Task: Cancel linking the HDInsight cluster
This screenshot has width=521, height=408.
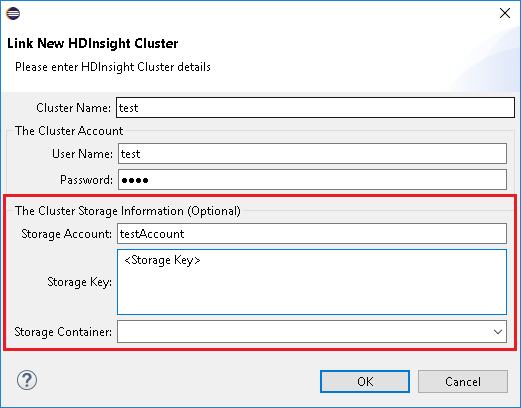Action: tap(463, 382)
